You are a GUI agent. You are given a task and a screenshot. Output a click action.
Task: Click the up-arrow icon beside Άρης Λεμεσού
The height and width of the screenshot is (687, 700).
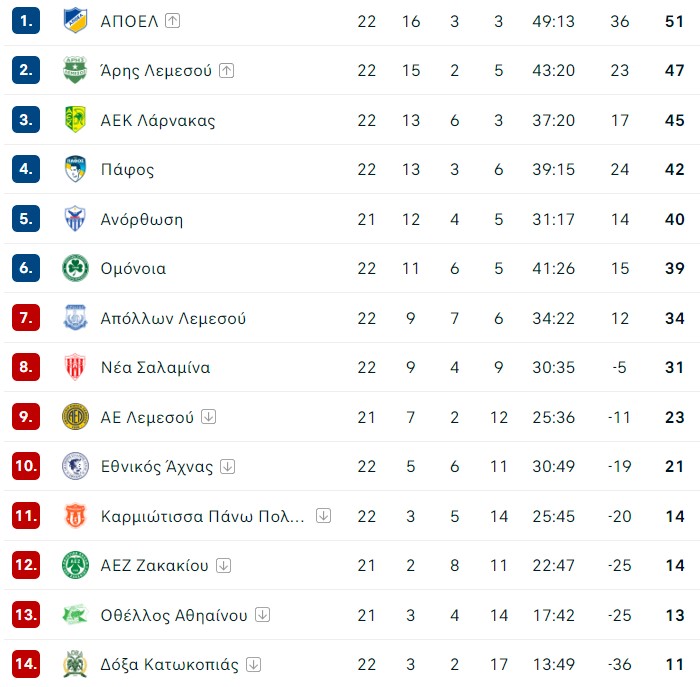click(226, 70)
